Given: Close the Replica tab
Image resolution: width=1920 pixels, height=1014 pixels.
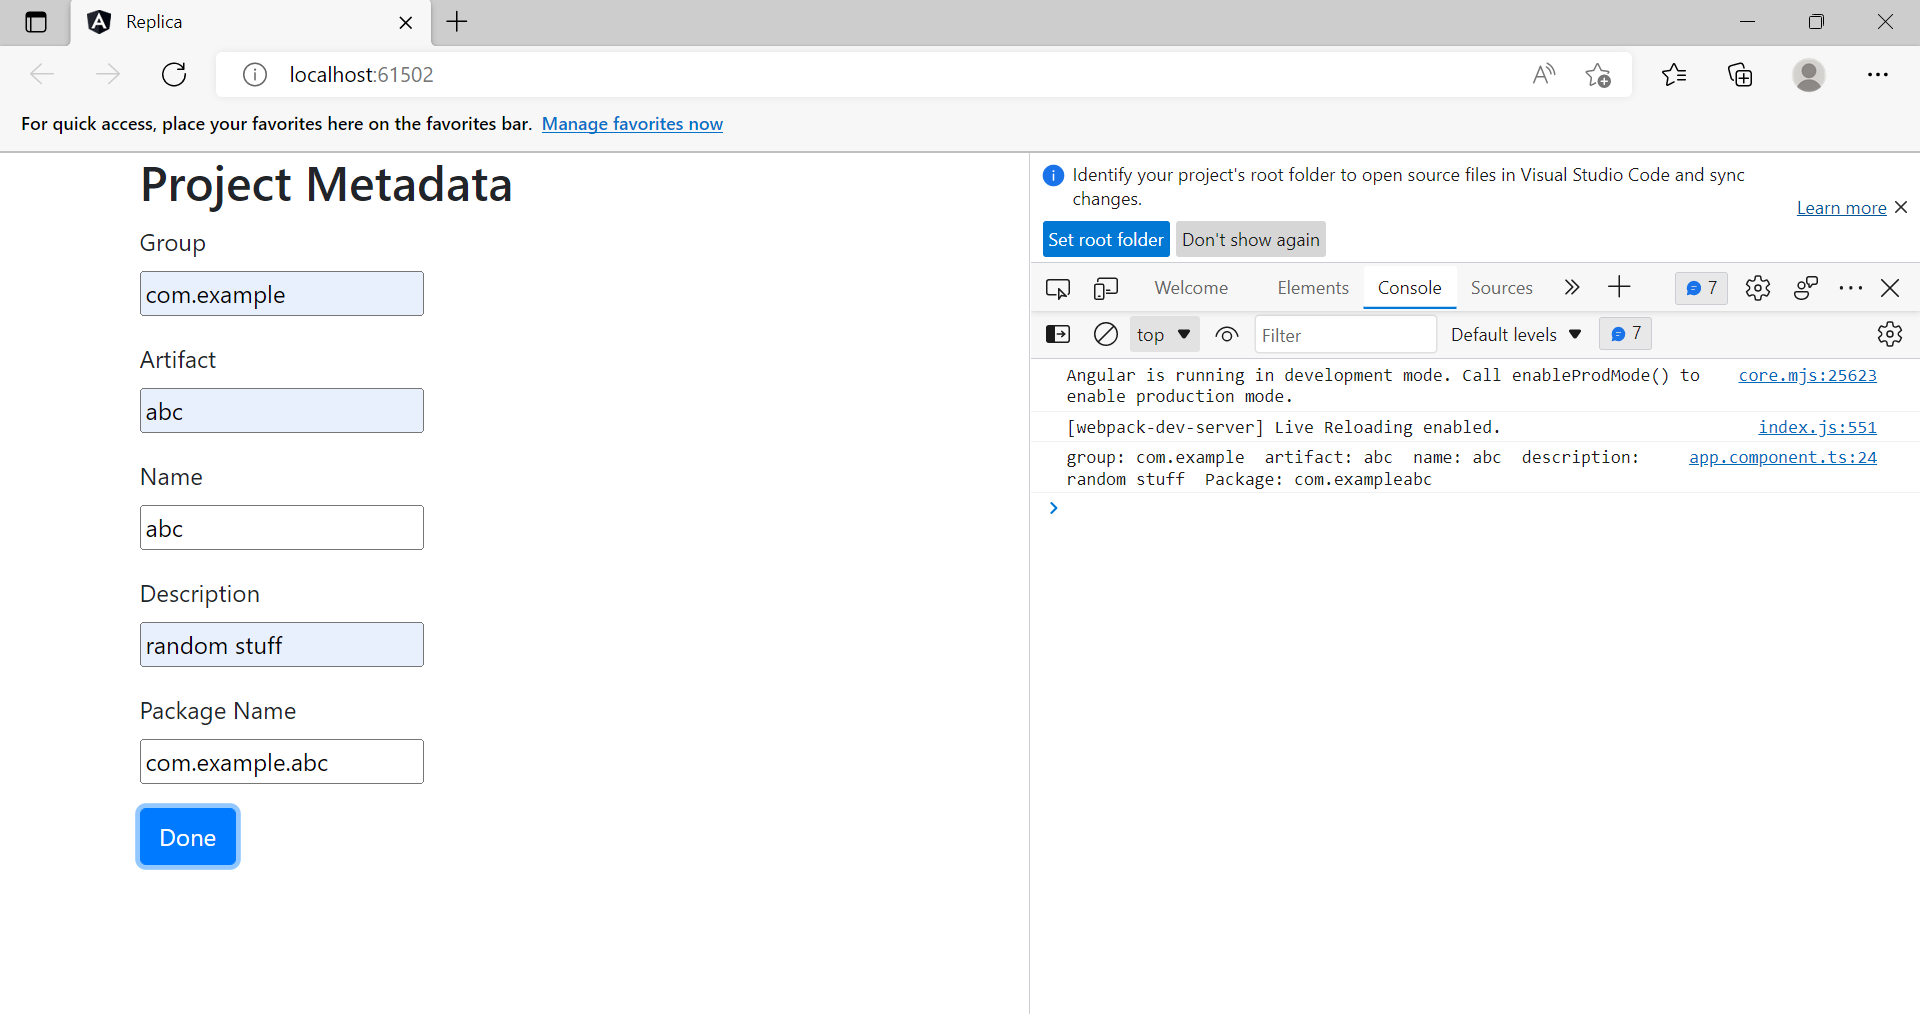Looking at the screenshot, I should point(405,22).
